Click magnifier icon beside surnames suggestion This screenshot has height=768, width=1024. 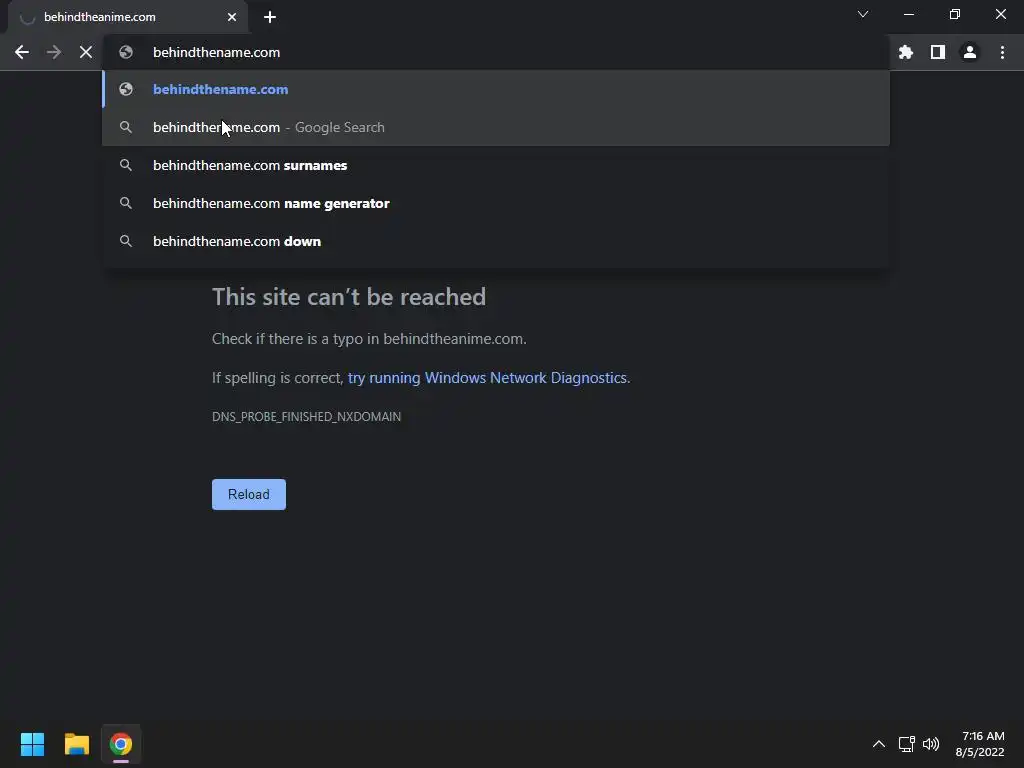[126, 165]
